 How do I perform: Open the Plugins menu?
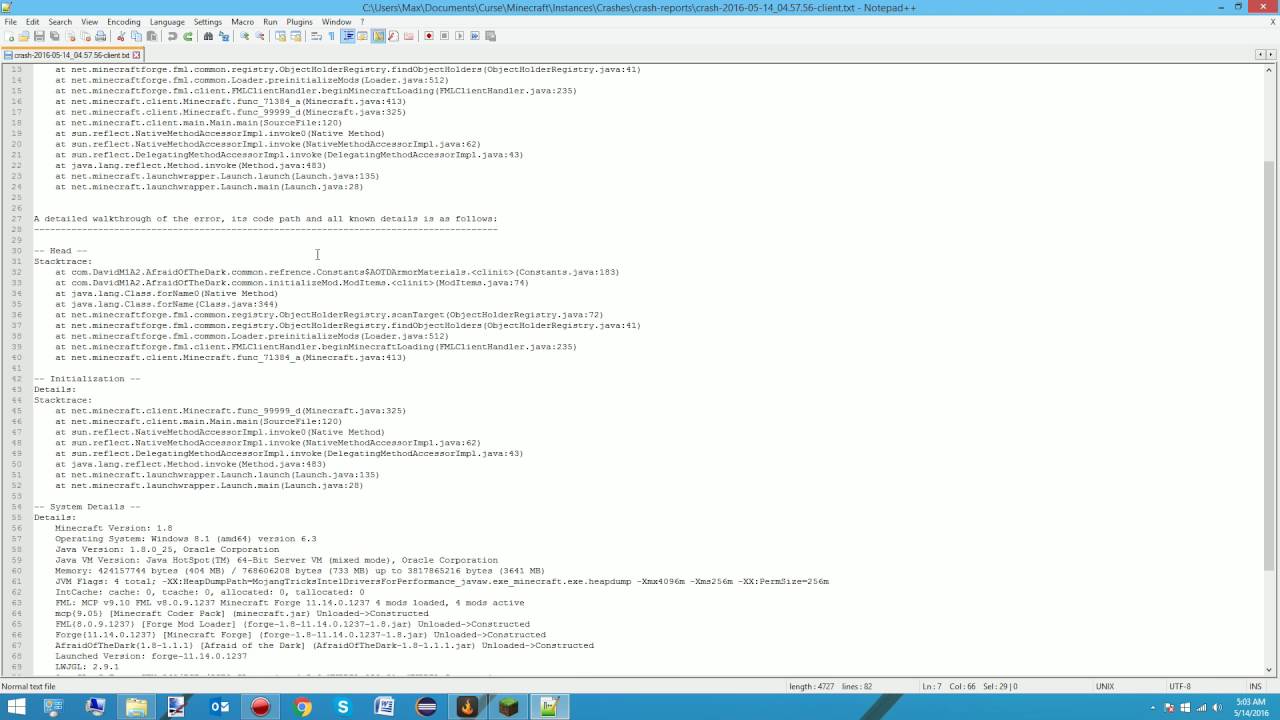point(299,21)
